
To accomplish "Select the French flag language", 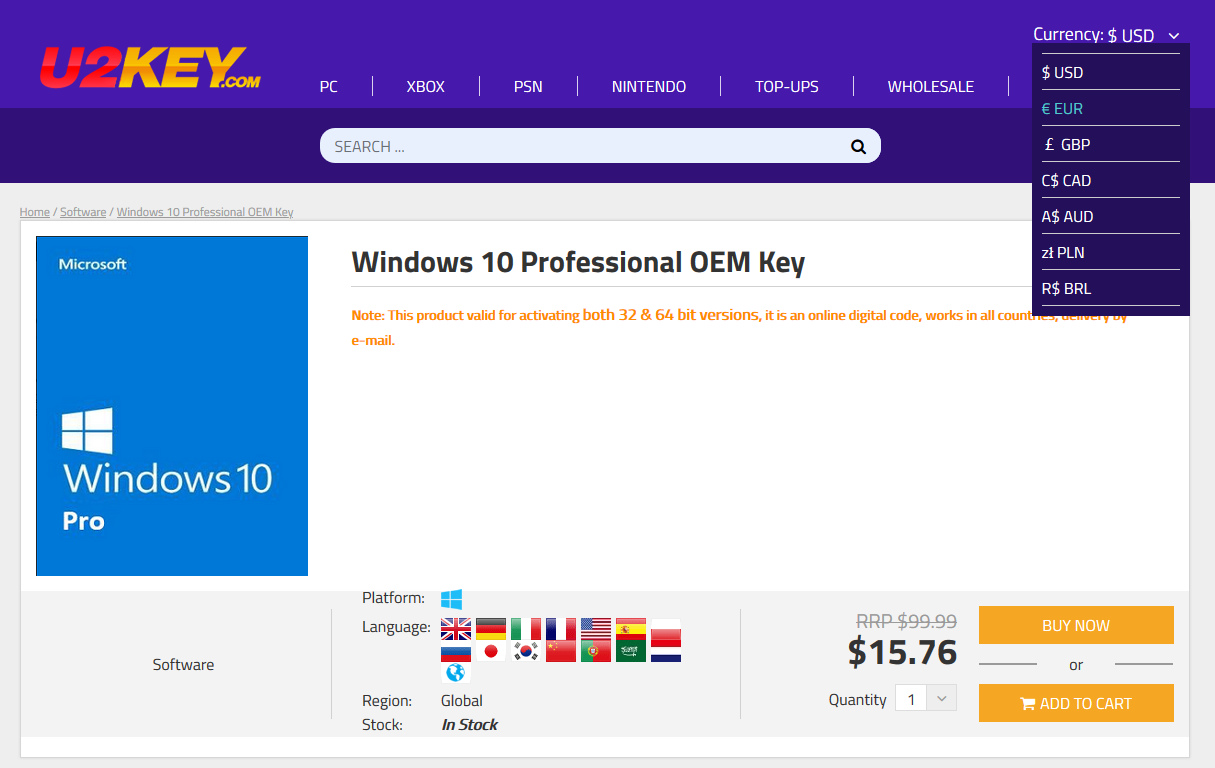I will pyautogui.click(x=561, y=629).
